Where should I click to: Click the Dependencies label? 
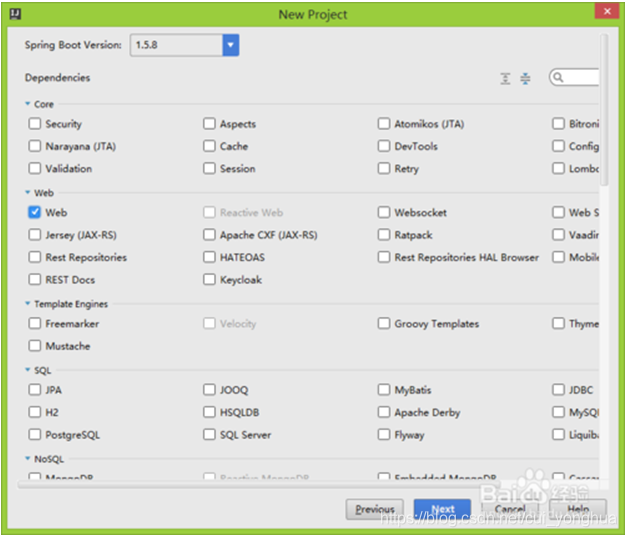pos(58,78)
